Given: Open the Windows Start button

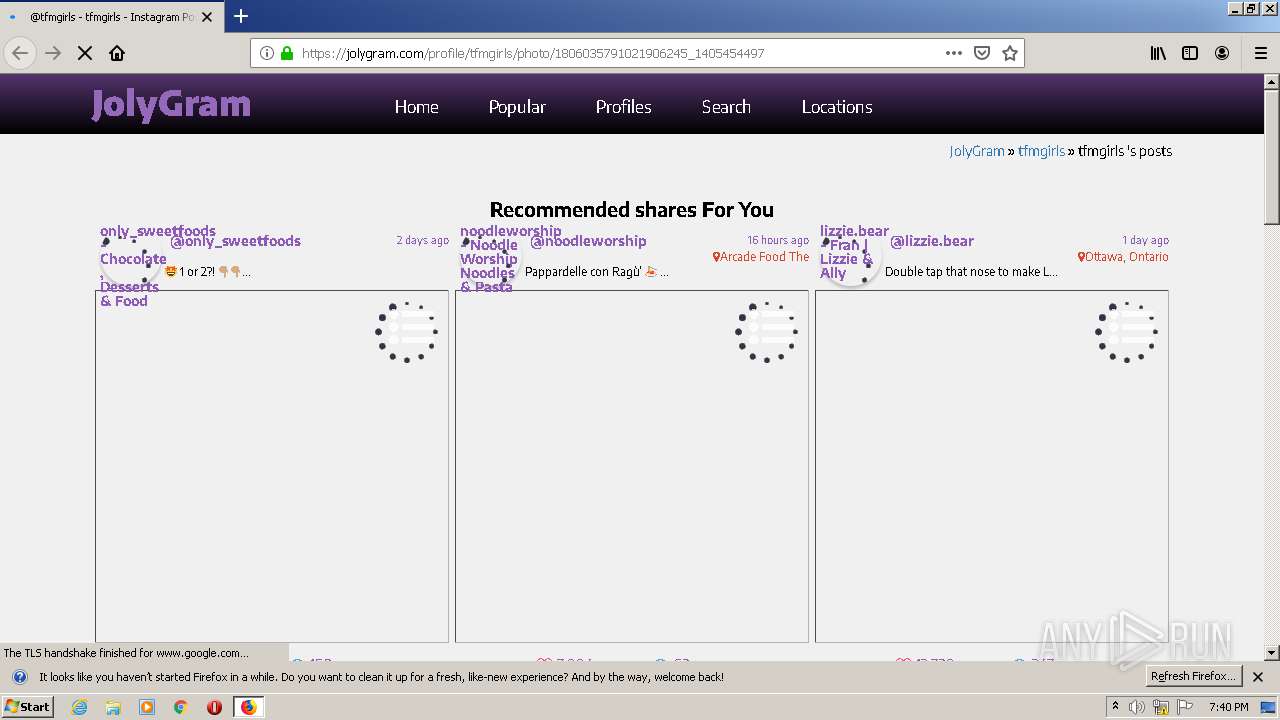Looking at the screenshot, I should [27, 707].
